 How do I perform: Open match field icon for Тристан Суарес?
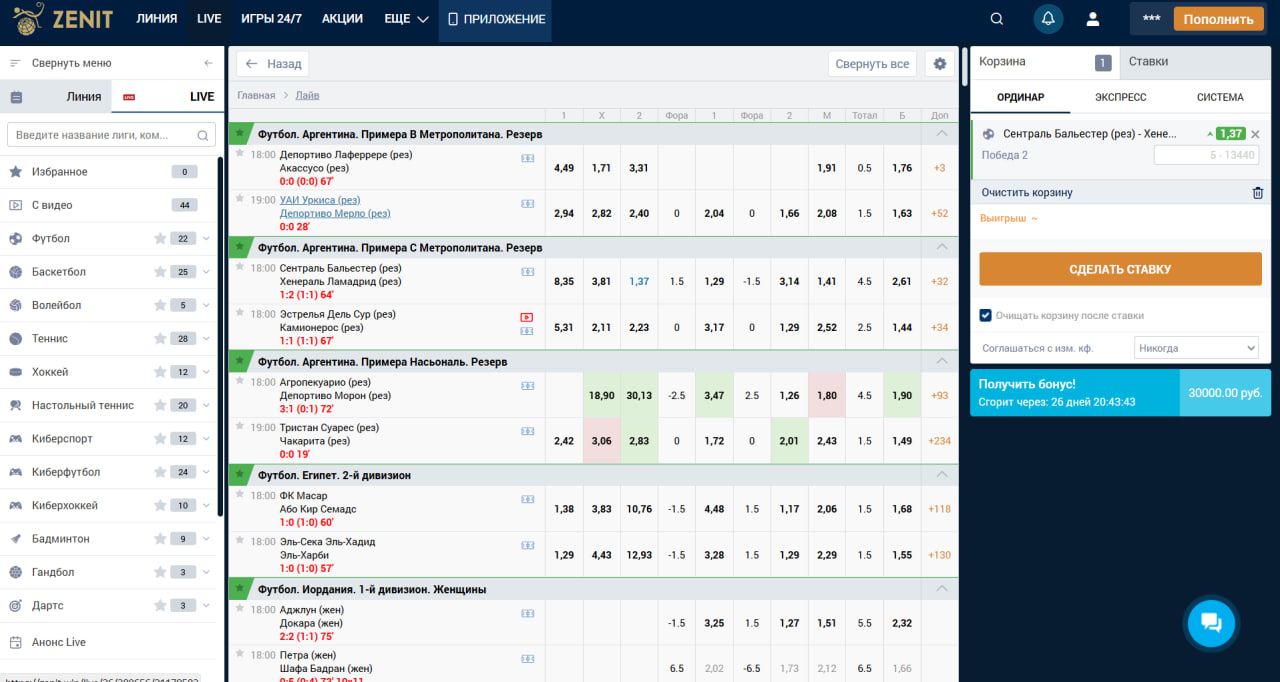coord(527,431)
